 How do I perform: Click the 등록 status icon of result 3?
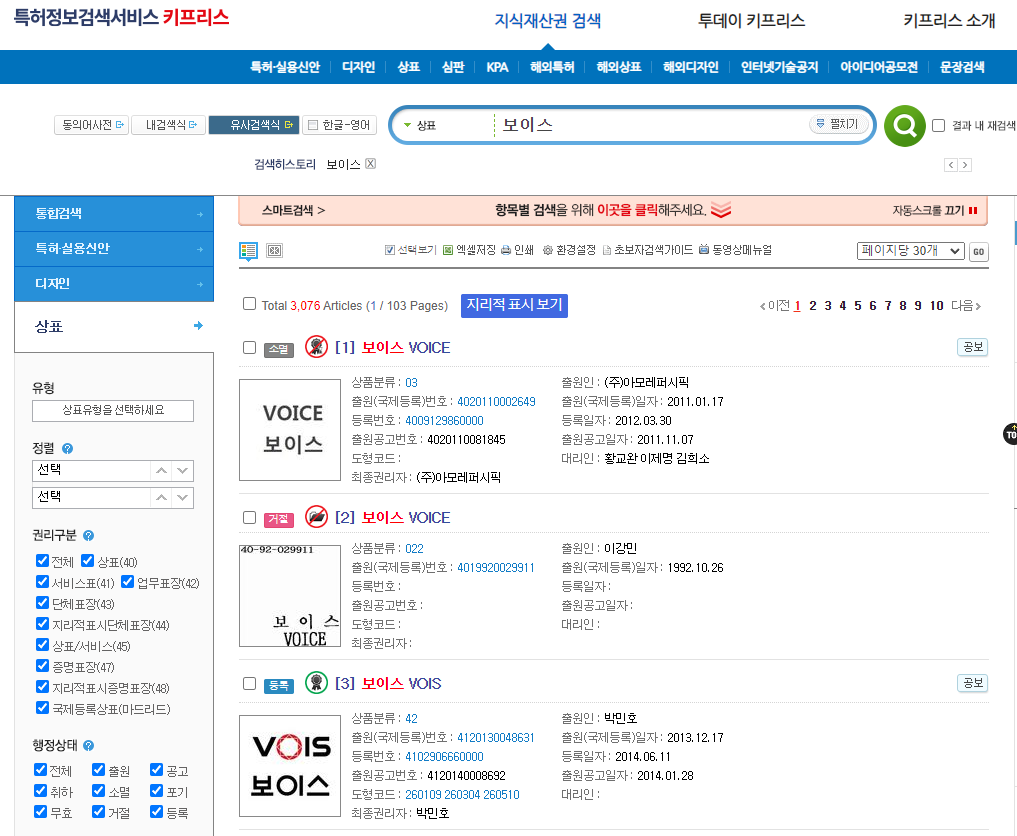[x=317, y=683]
